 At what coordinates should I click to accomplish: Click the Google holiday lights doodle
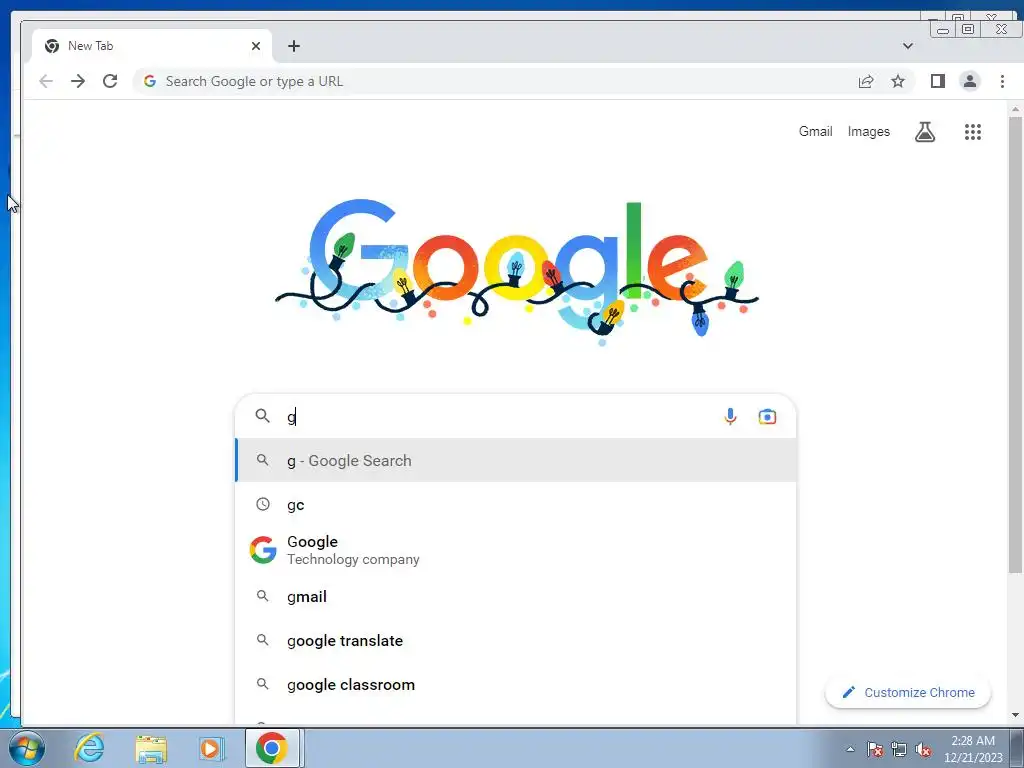[517, 271]
